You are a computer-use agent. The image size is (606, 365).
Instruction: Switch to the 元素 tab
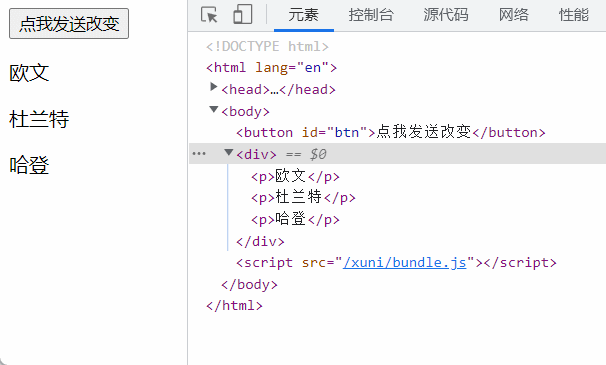304,15
